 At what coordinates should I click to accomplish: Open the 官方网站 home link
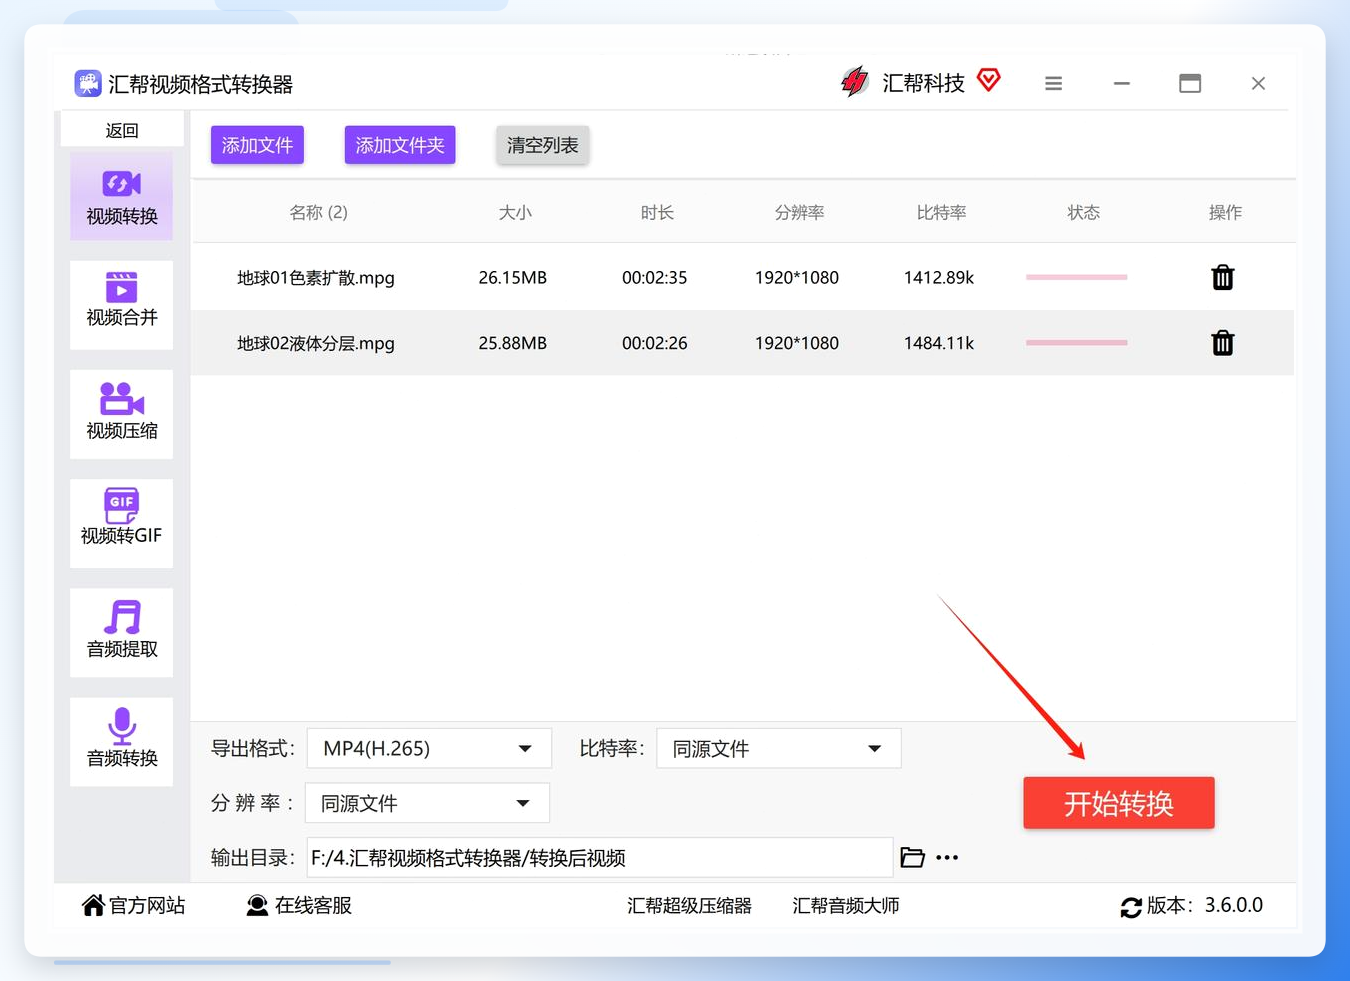(133, 905)
